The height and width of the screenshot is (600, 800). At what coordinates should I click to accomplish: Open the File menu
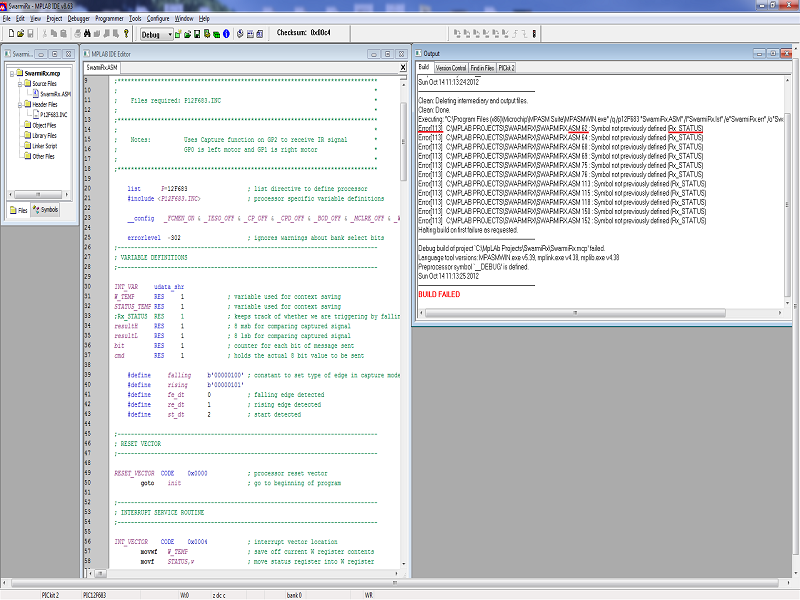point(7,19)
